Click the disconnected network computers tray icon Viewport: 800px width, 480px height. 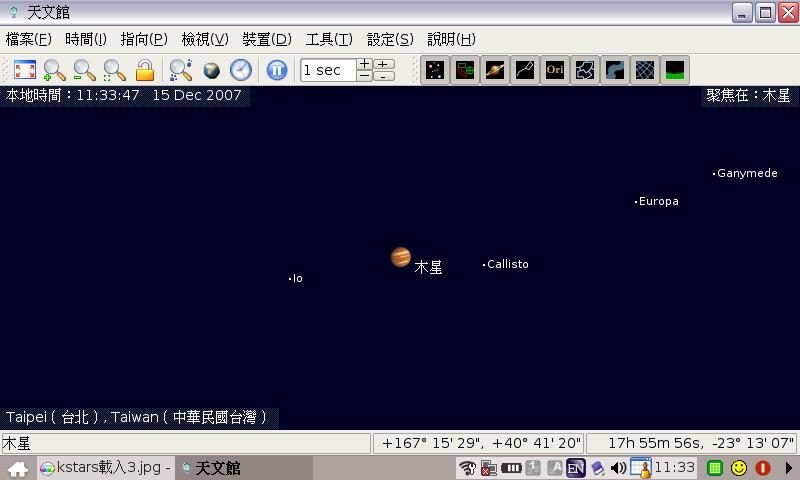(489, 468)
